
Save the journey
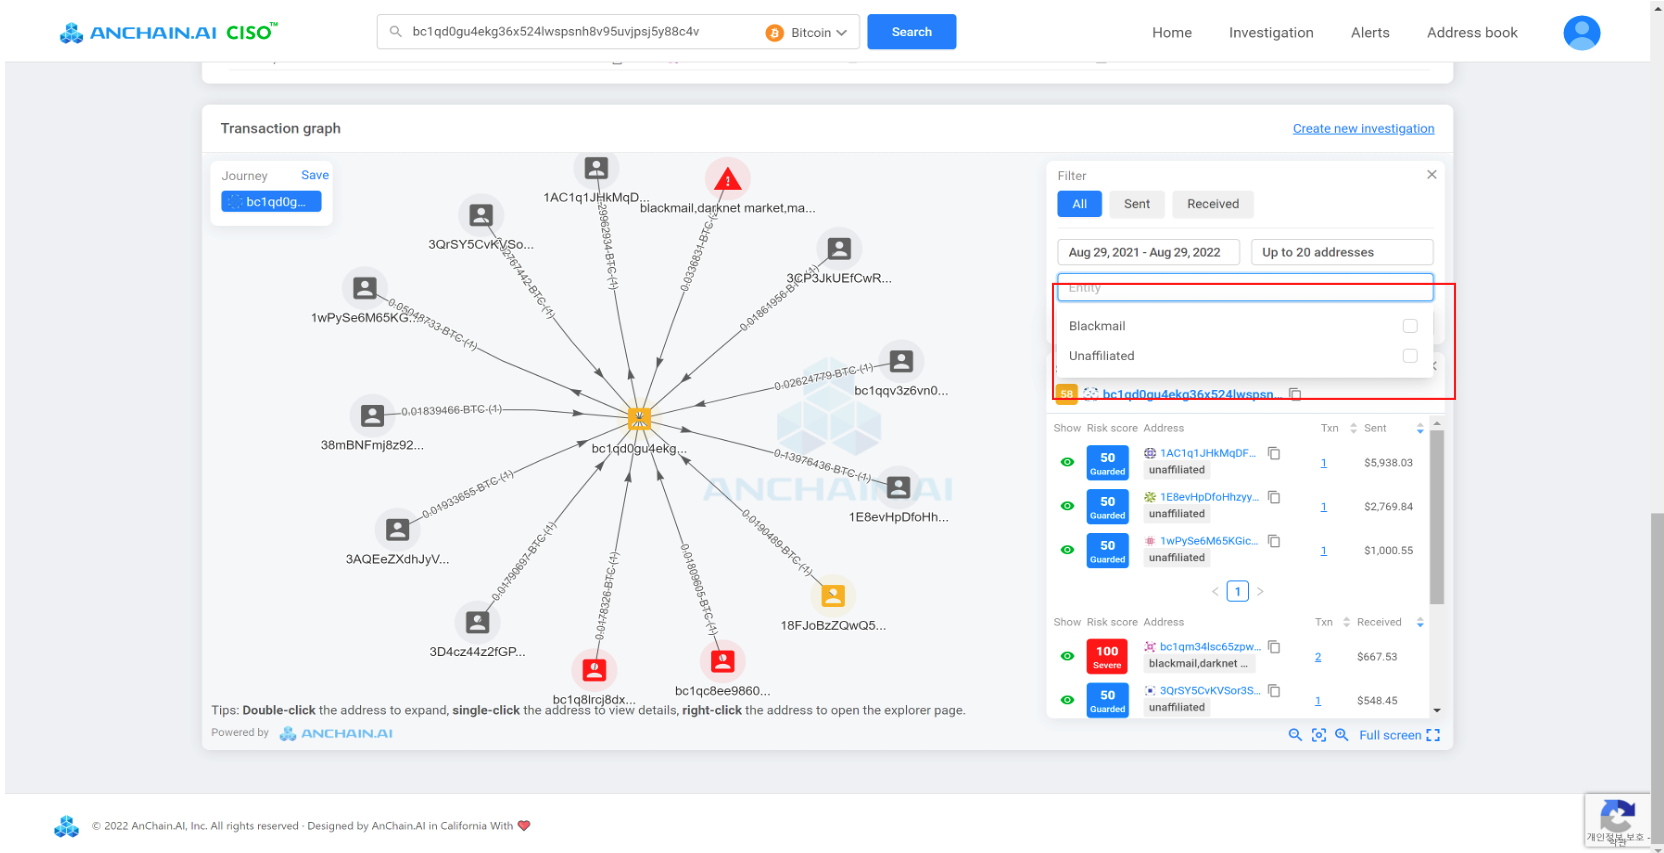coord(315,175)
